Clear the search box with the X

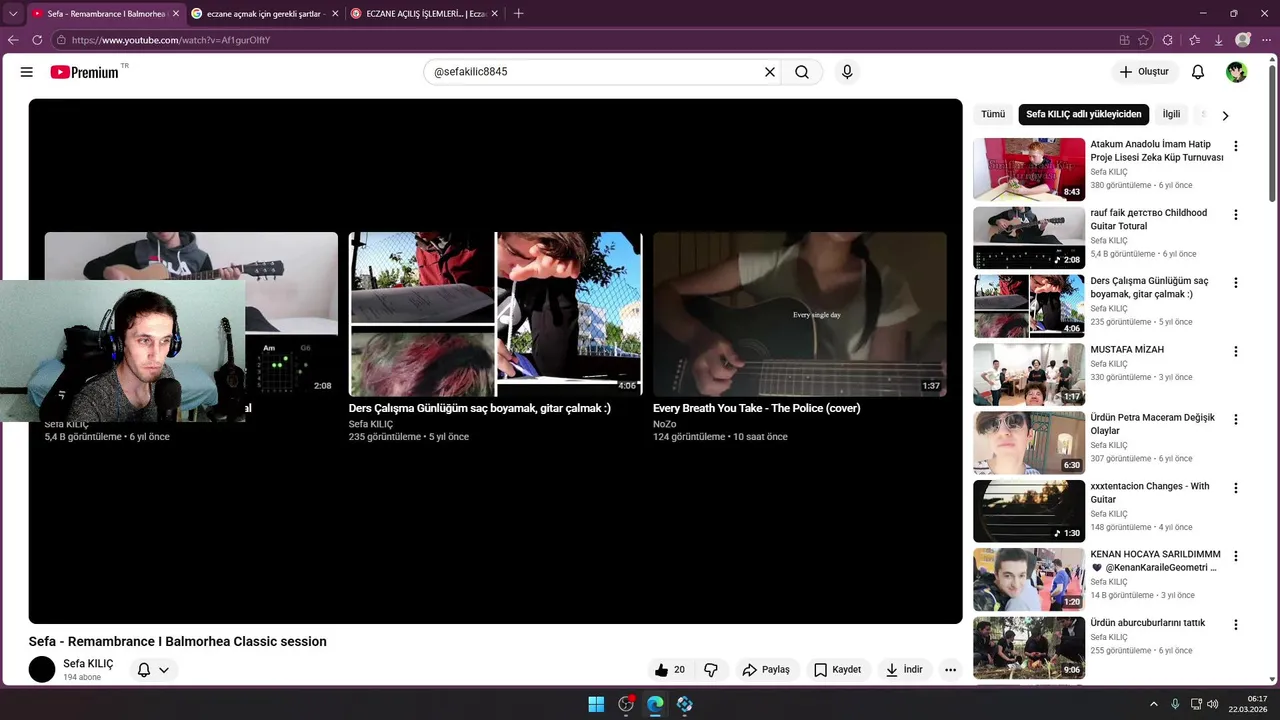pos(770,72)
